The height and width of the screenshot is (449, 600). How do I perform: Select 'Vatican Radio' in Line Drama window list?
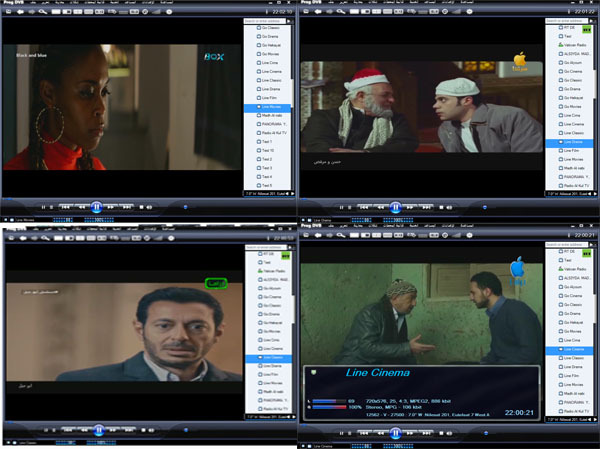(572, 45)
